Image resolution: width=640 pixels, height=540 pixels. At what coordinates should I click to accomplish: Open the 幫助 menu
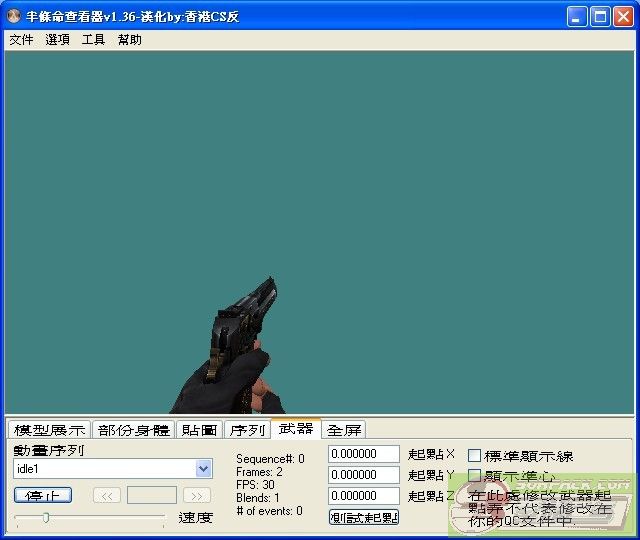point(129,40)
